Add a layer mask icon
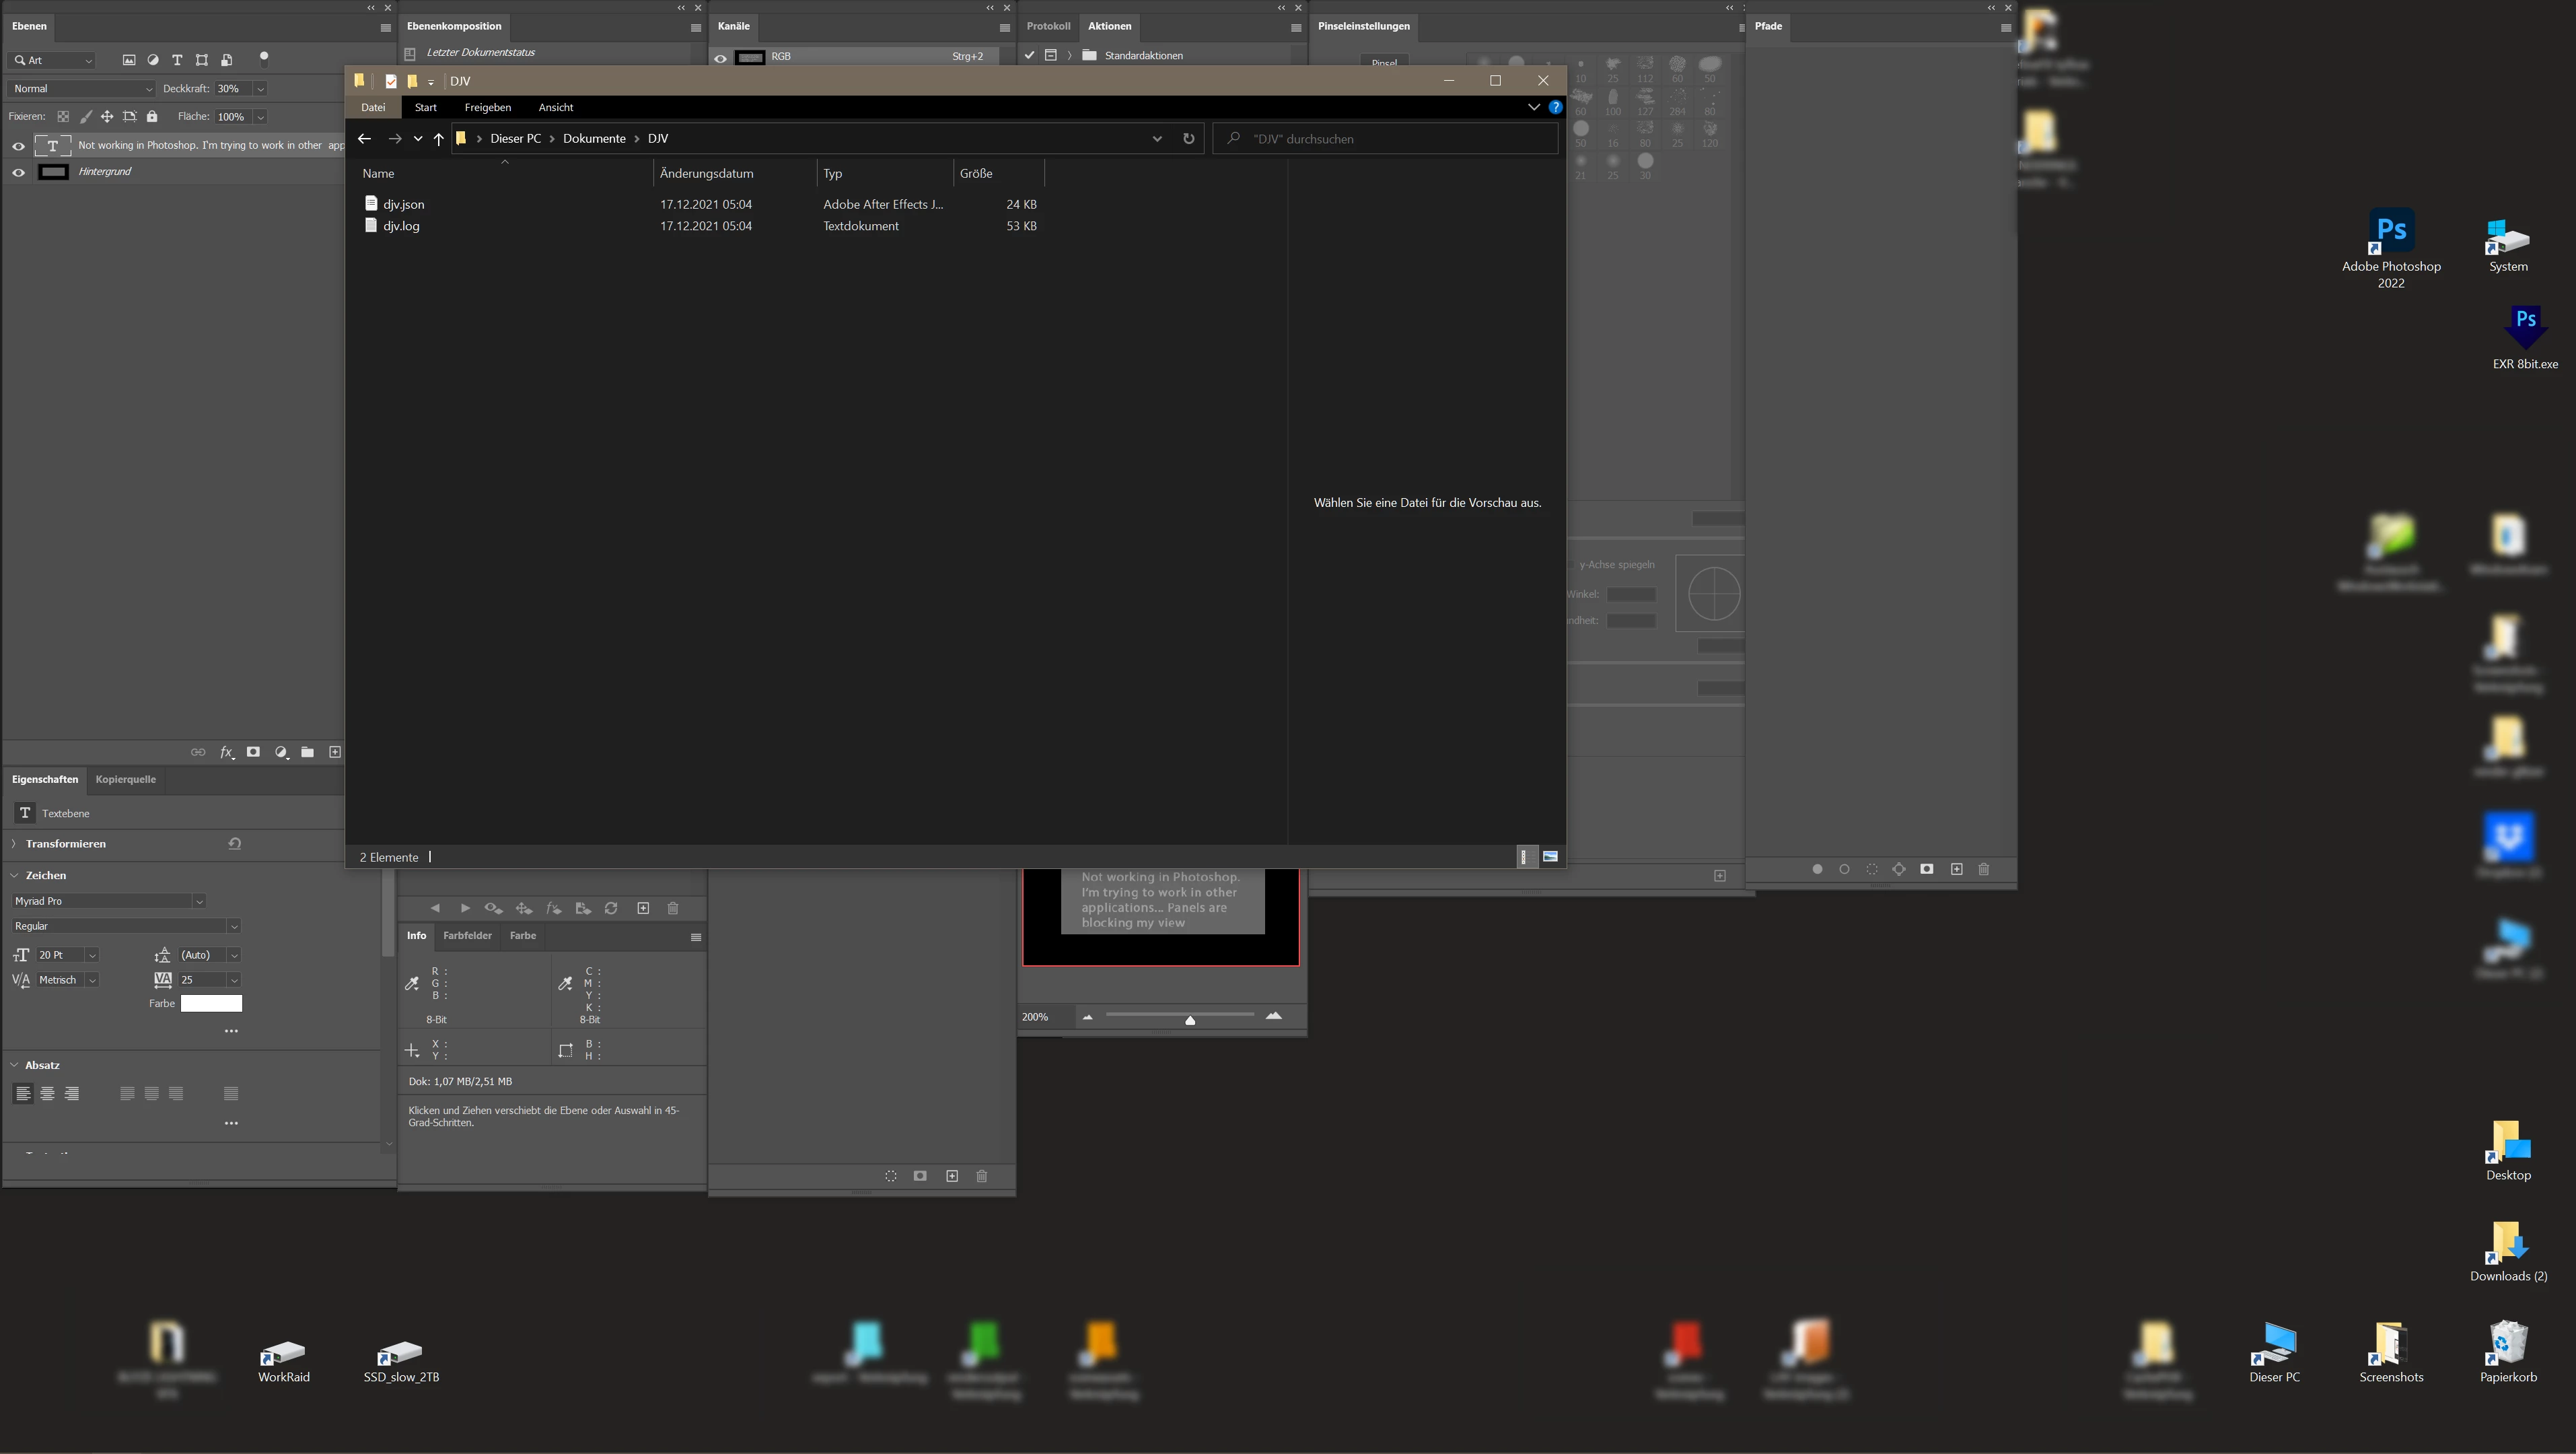Screen dimensions: 2576x1454 point(254,752)
